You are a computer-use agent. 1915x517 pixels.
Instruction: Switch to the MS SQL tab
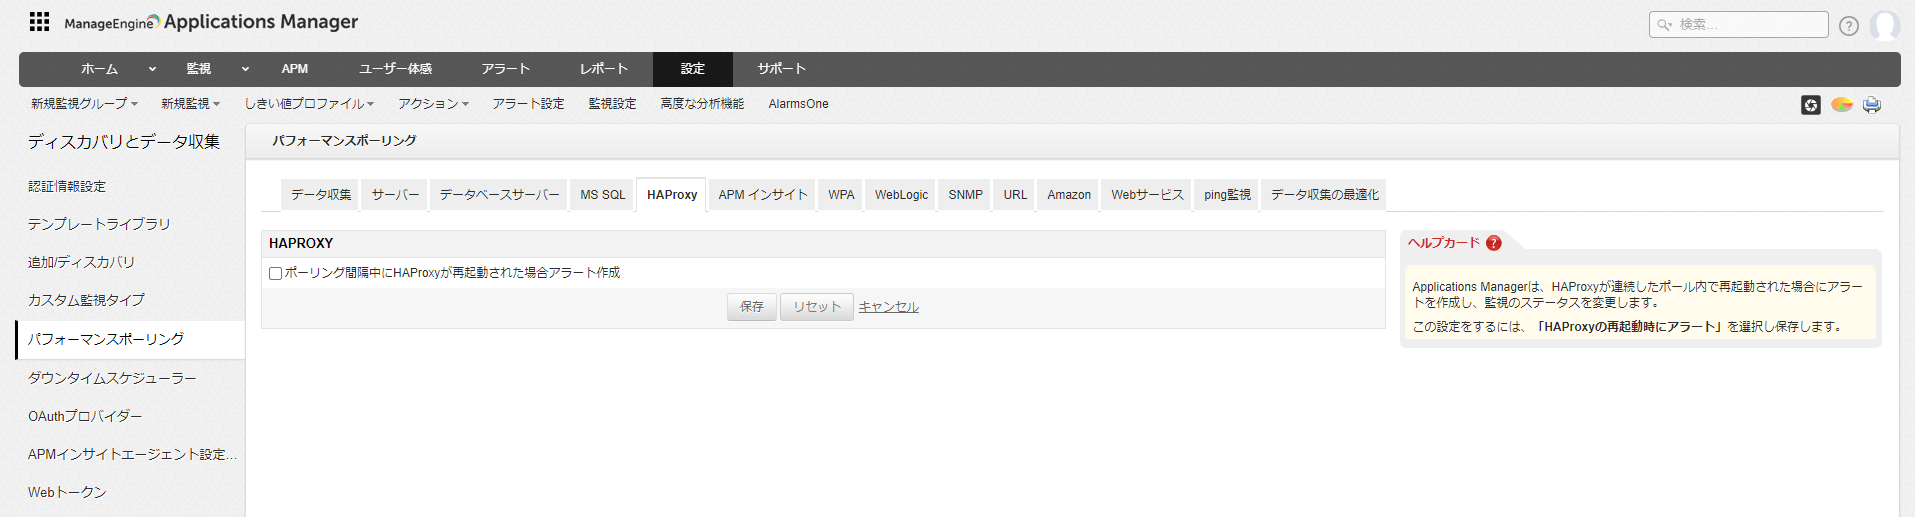(x=602, y=195)
